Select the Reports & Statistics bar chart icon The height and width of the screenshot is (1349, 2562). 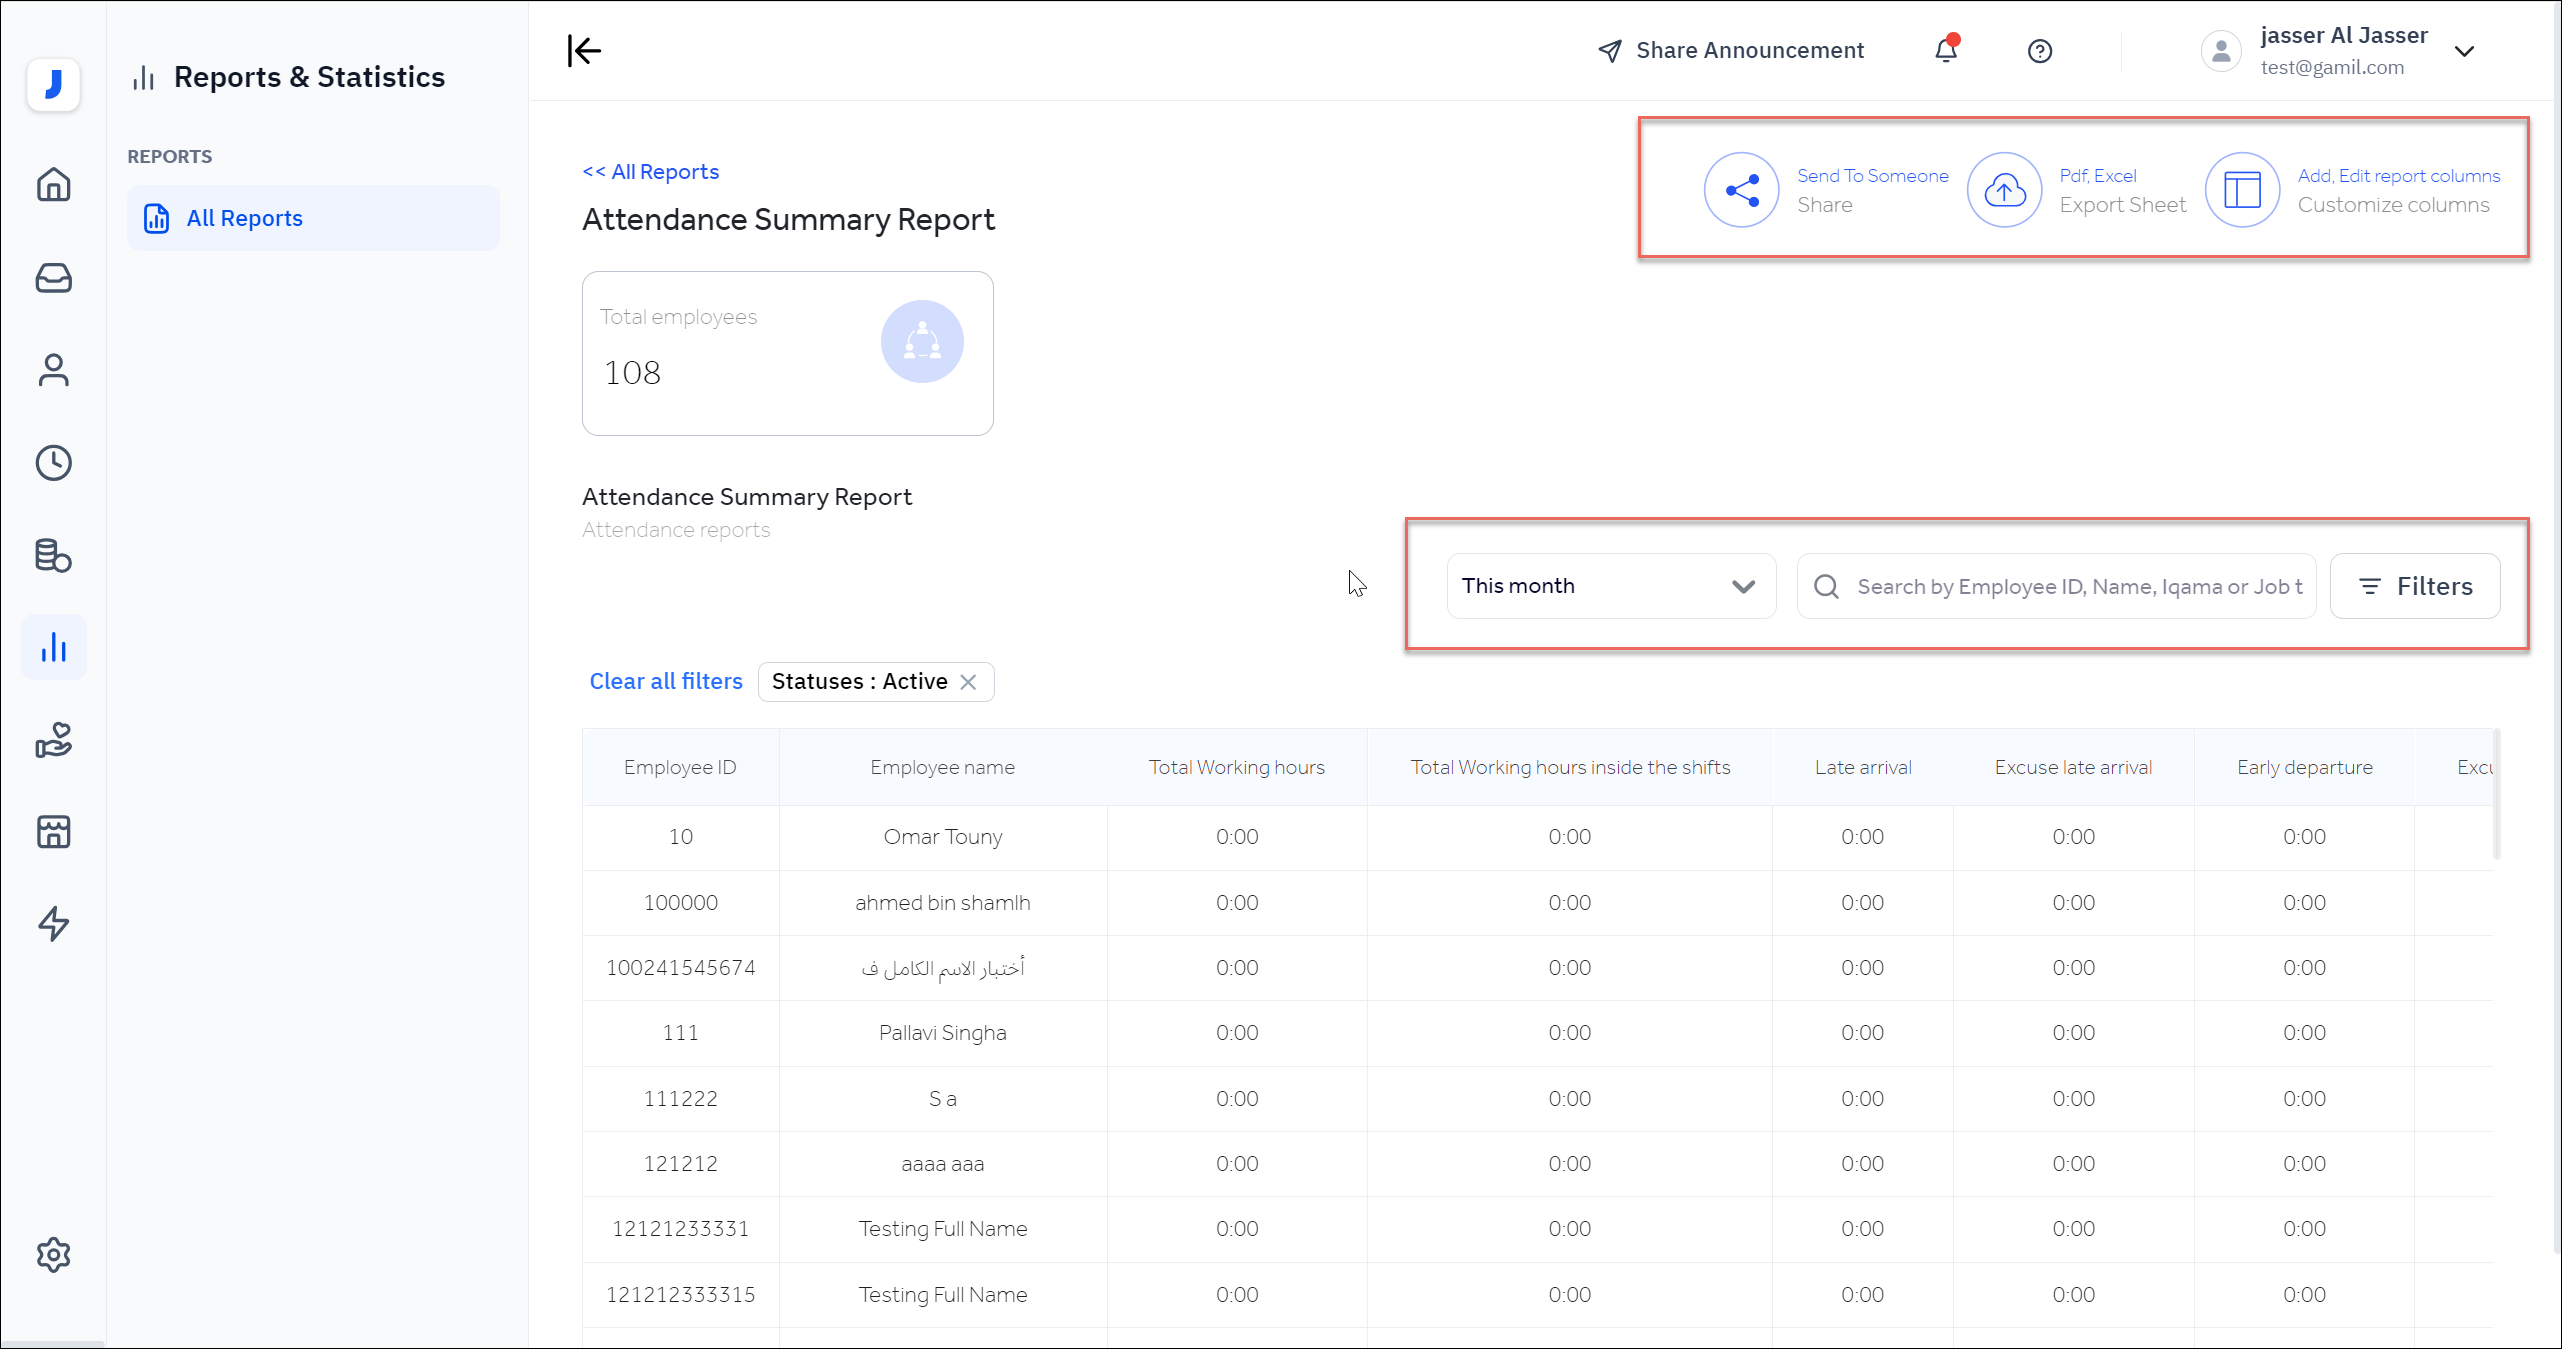[53, 646]
